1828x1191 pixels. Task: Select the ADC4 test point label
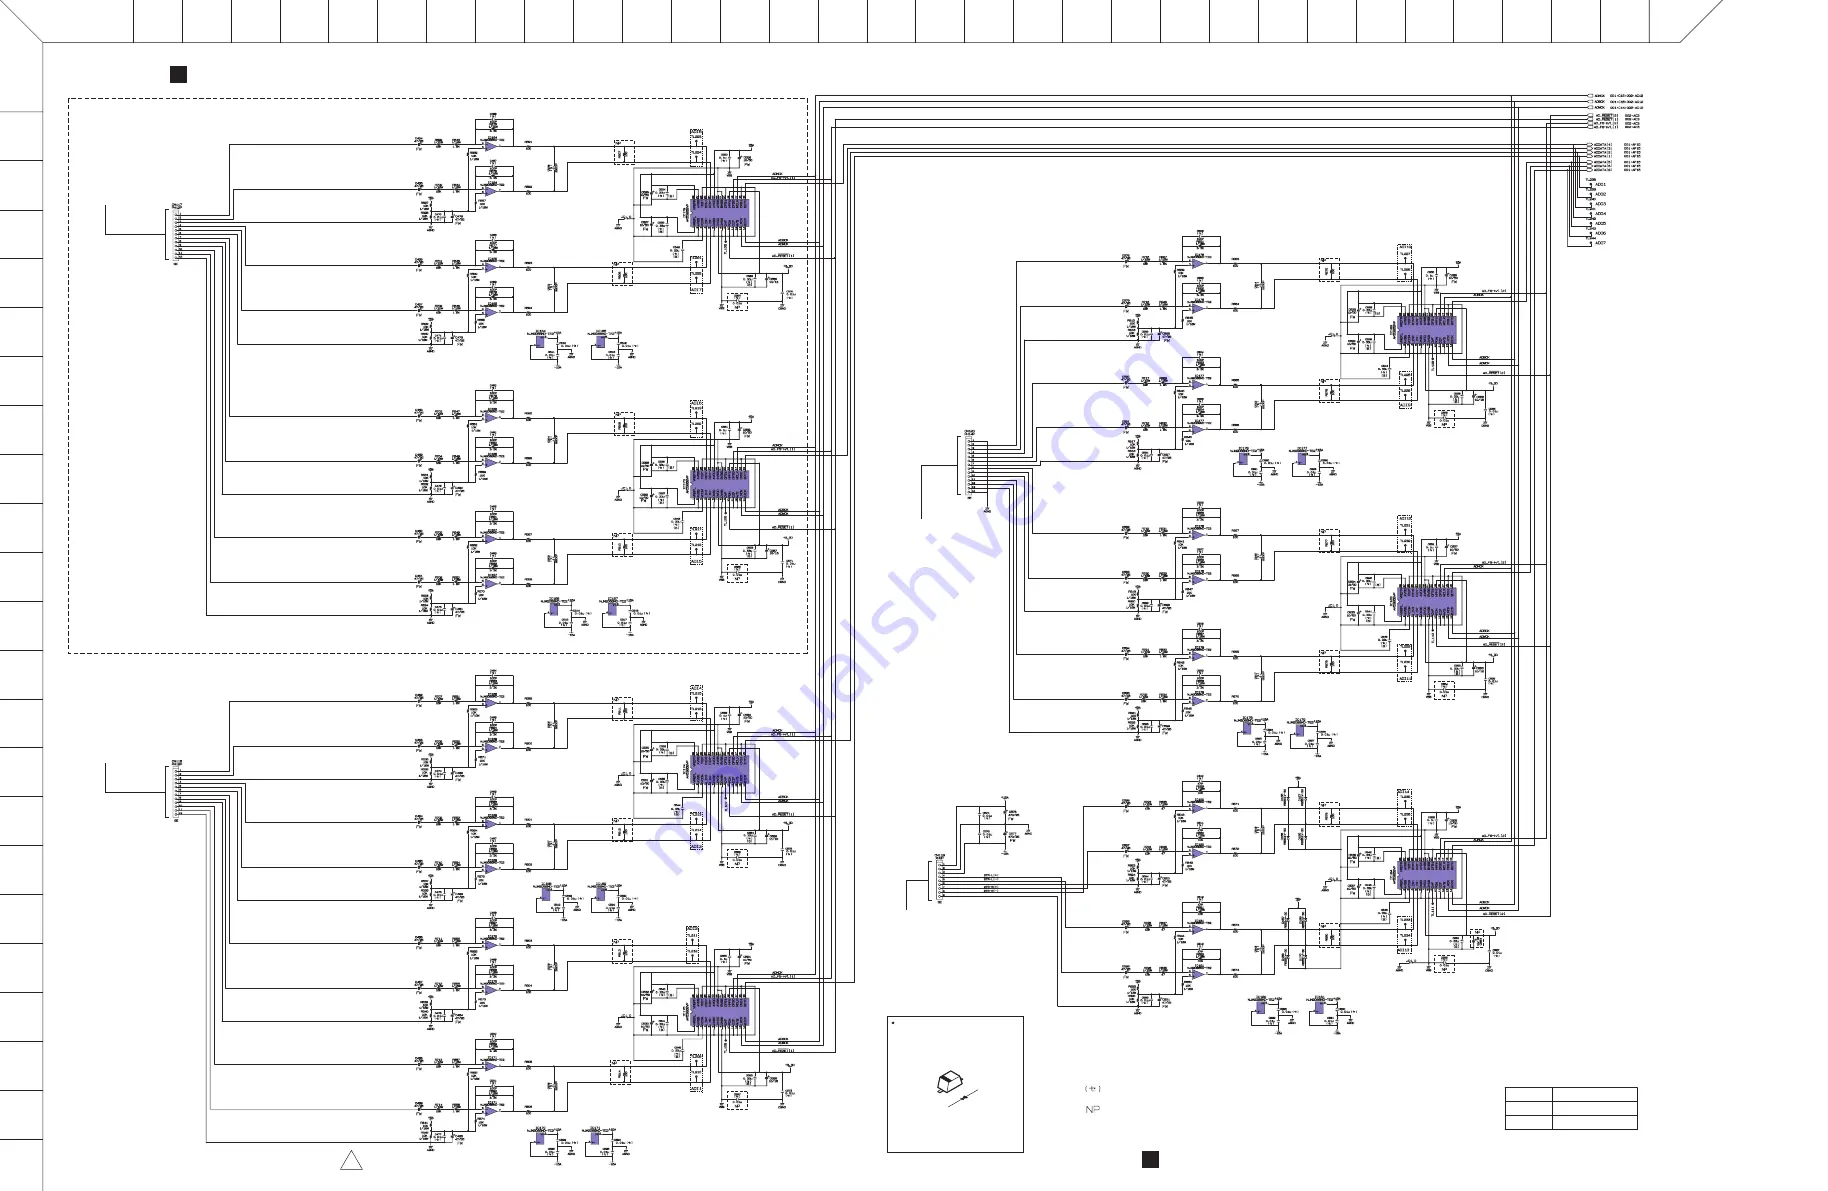click(x=1600, y=213)
